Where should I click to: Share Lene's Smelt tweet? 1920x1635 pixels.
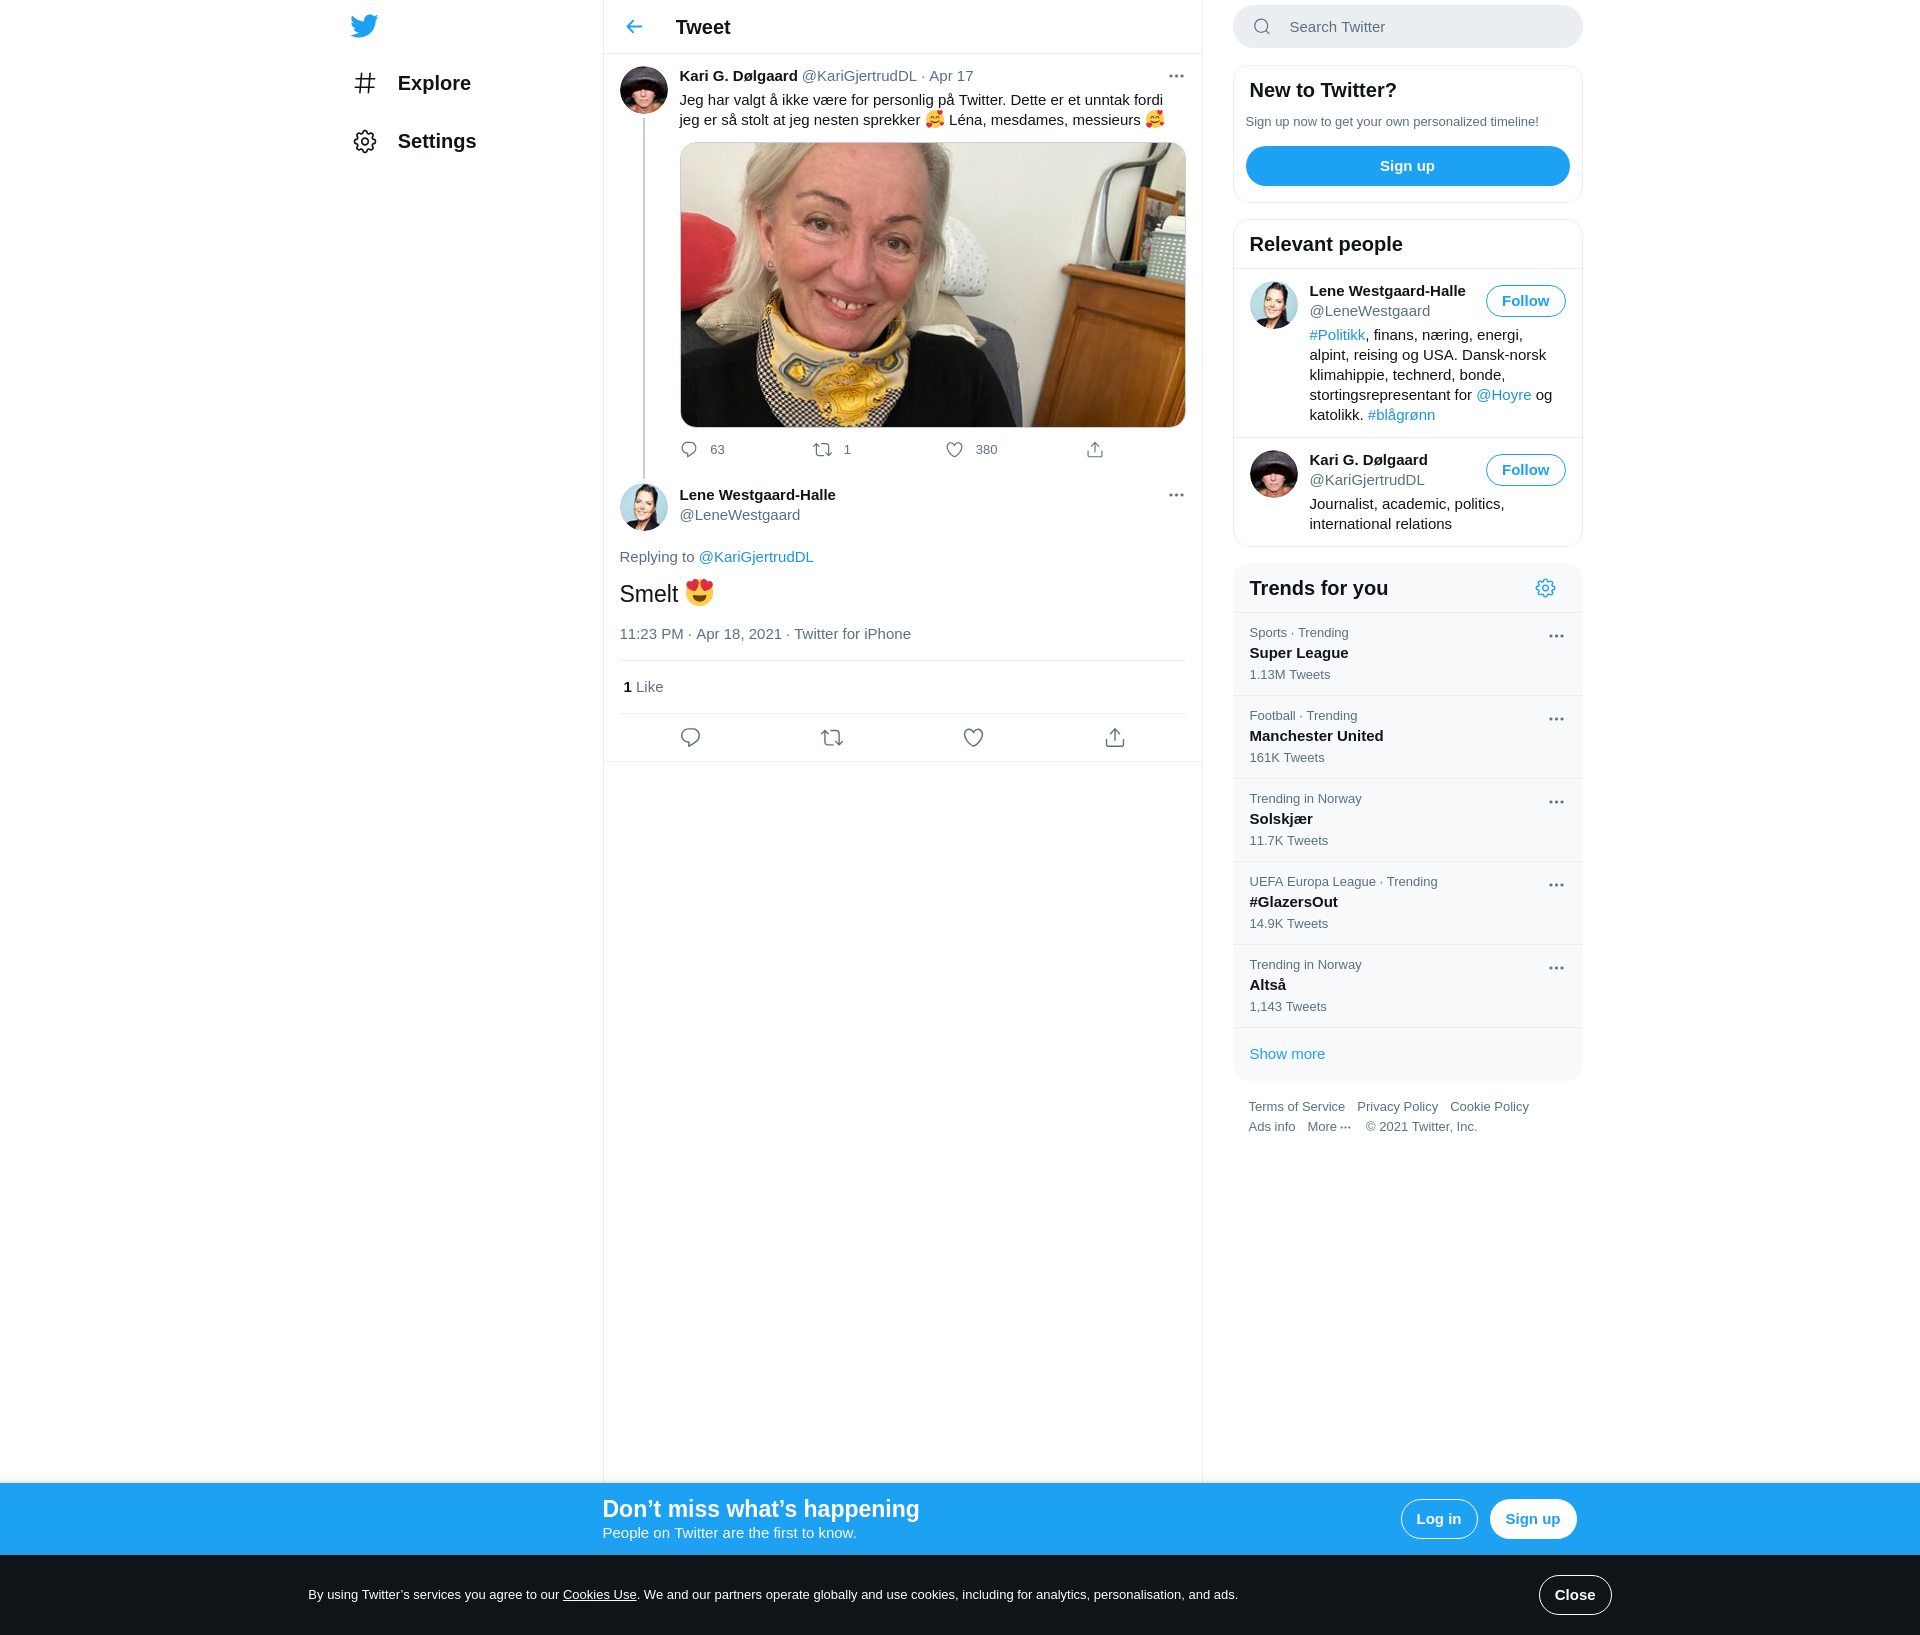point(1115,738)
